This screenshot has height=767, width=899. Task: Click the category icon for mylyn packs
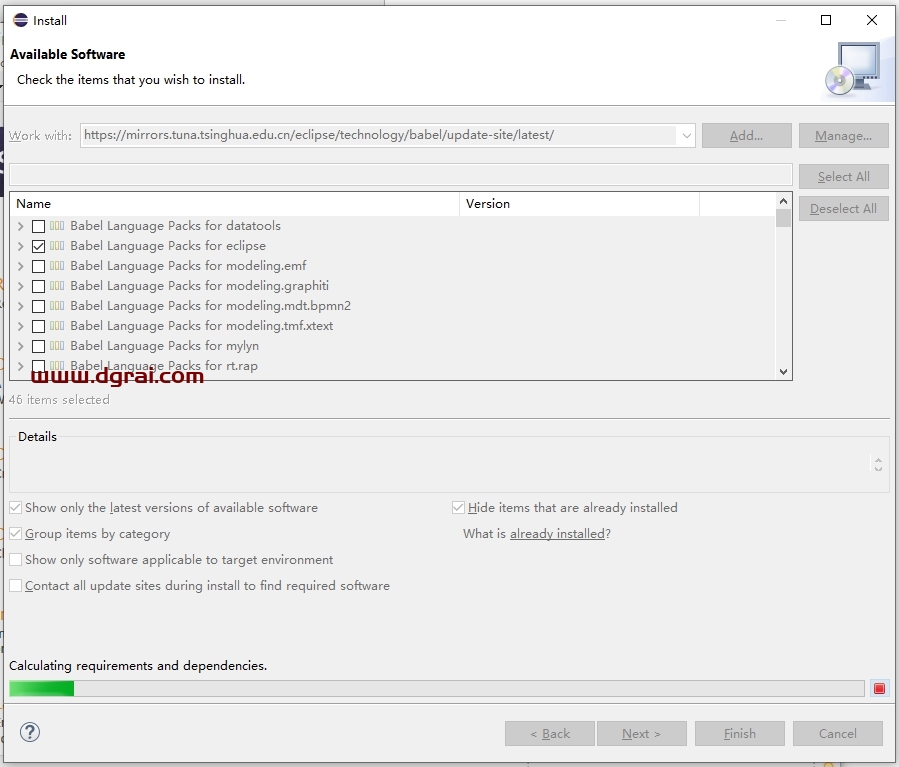click(x=57, y=346)
